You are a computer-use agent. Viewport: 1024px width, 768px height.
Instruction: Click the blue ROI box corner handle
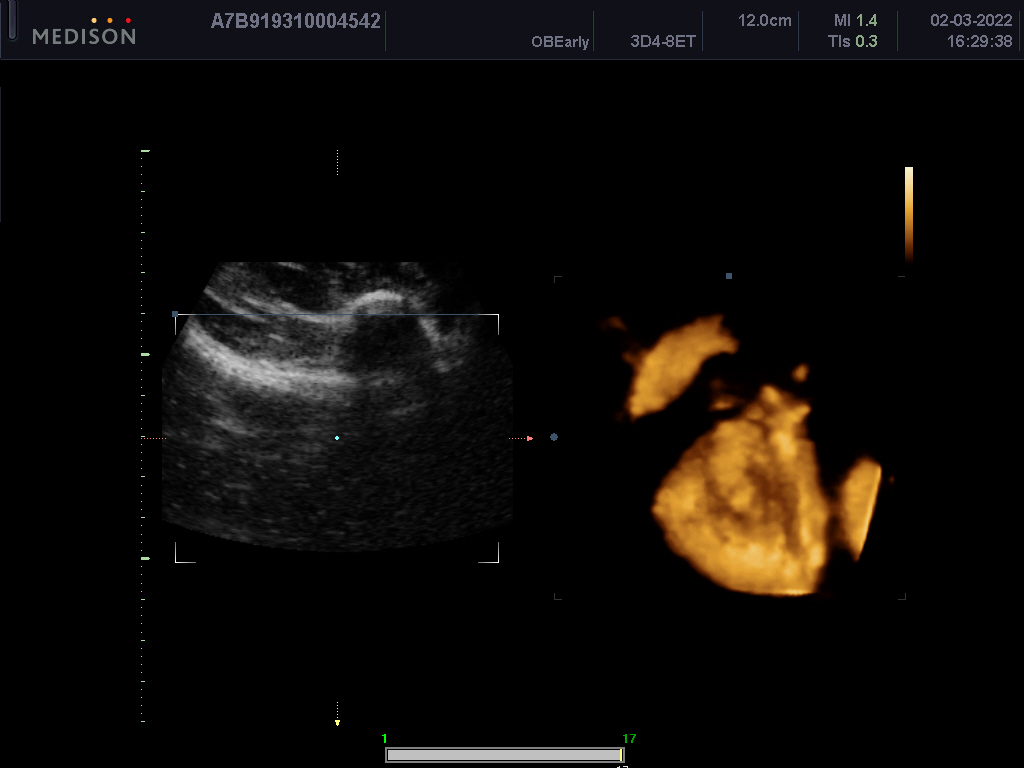(175, 314)
